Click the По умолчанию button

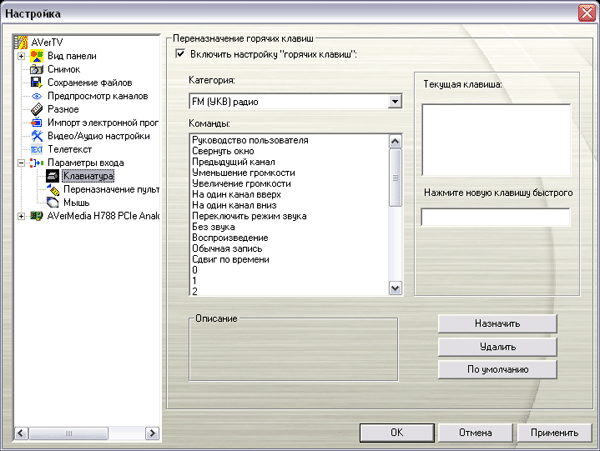pos(497,370)
